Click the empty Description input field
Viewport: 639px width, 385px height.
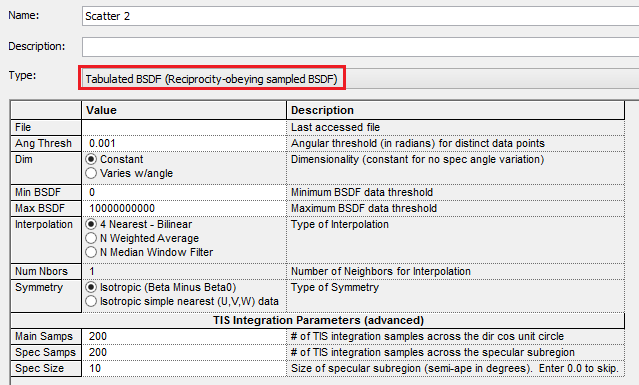(x=360, y=47)
